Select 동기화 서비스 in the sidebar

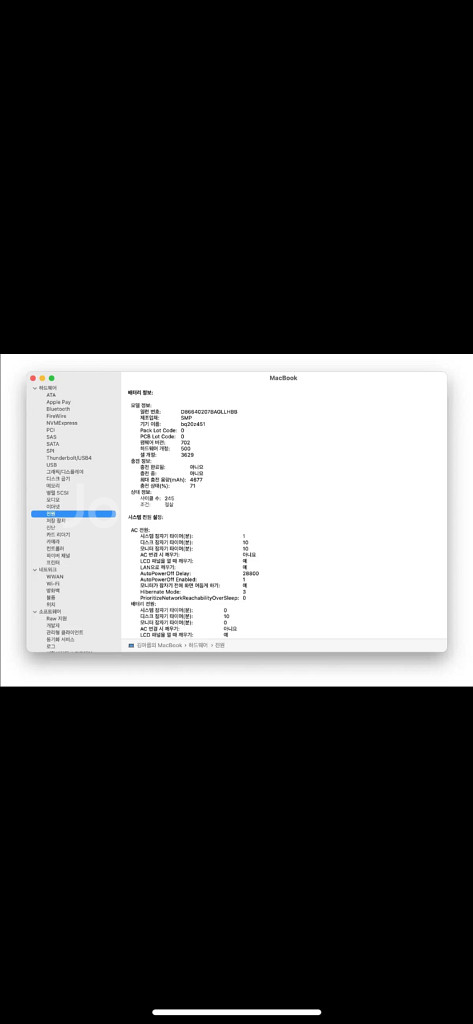click(60, 639)
